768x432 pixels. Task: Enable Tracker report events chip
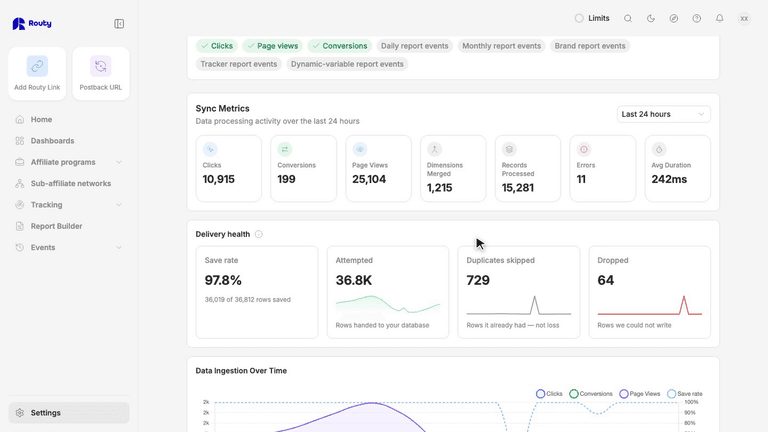[x=239, y=64]
